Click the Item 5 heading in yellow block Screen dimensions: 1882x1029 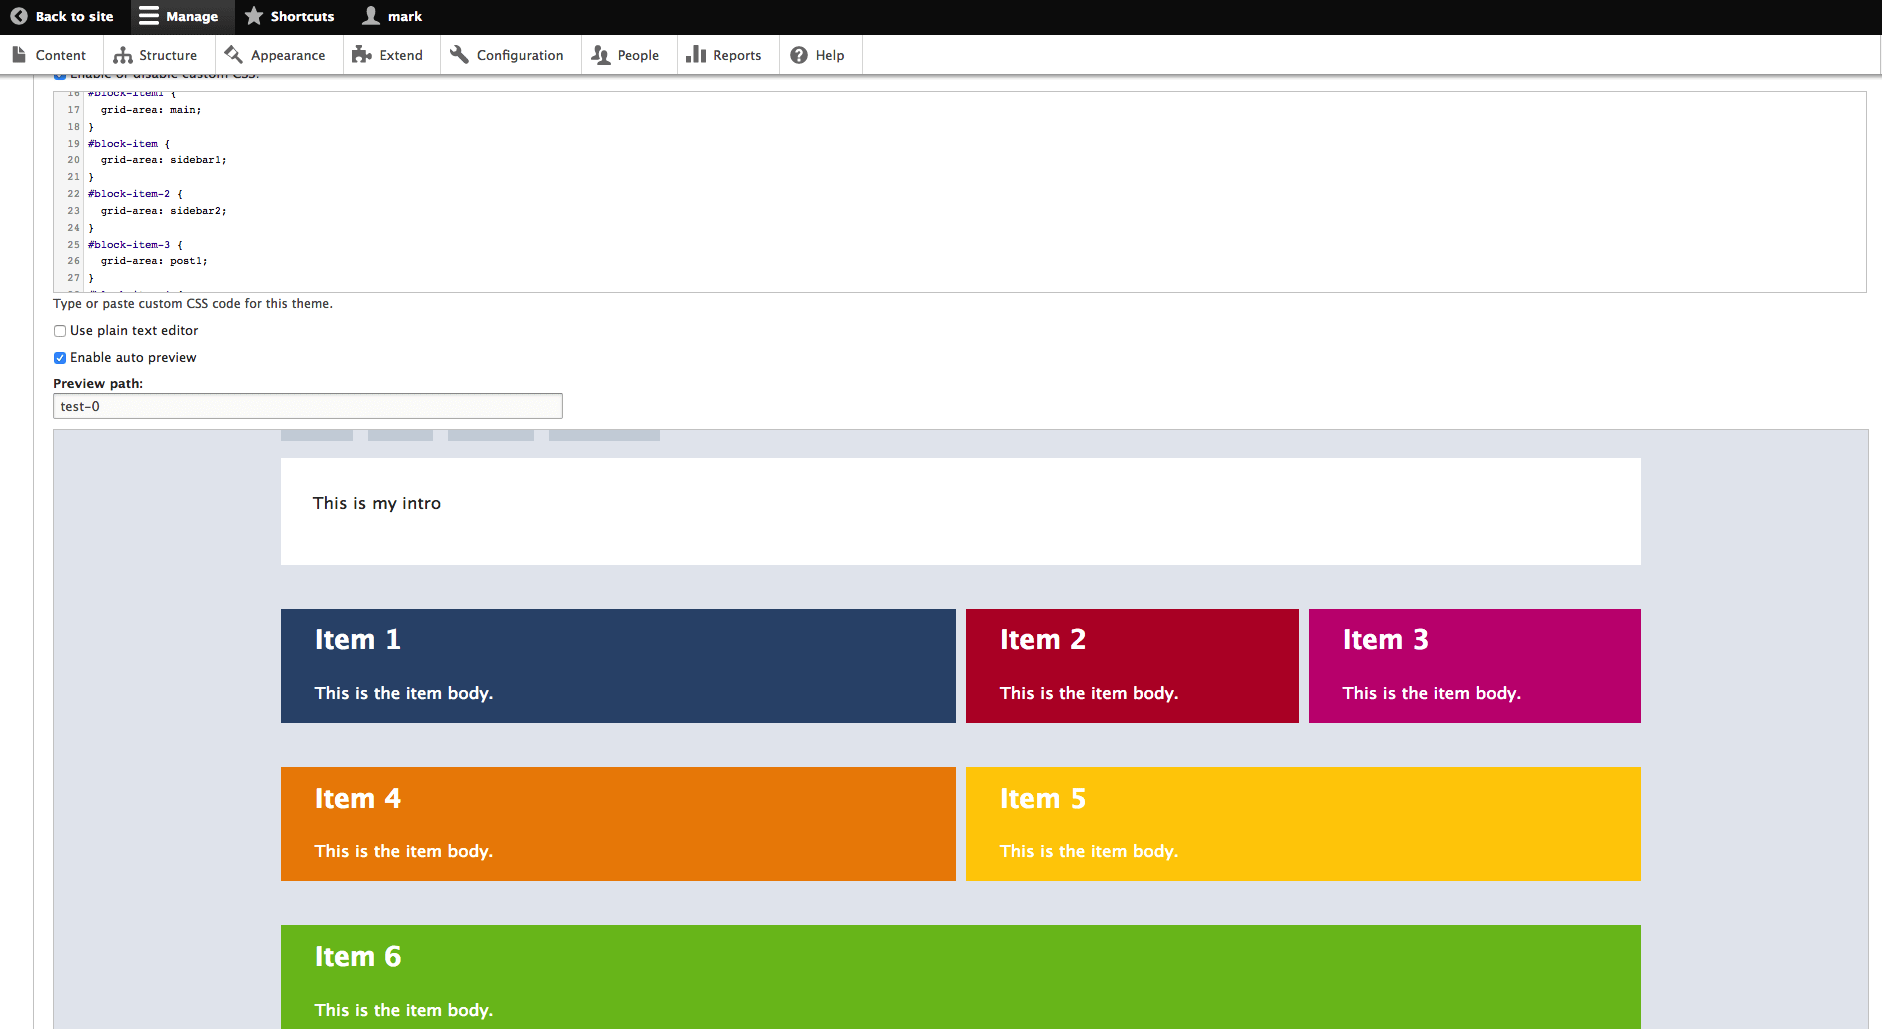[1042, 799]
